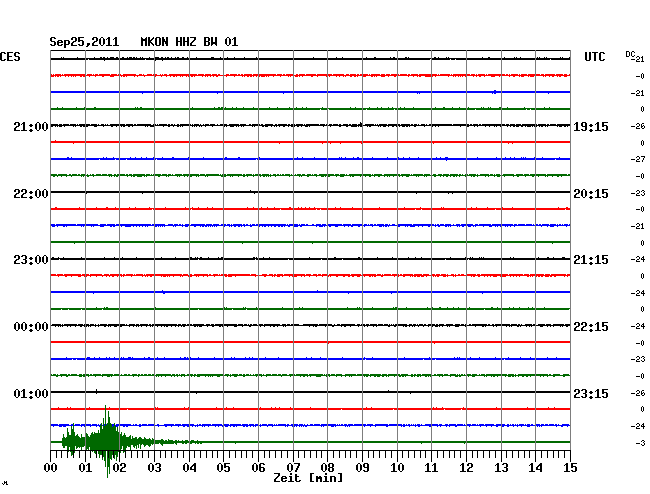This screenshot has height=494, width=650.
Task: Select minute marker 07 on time axis
Action: click(293, 468)
